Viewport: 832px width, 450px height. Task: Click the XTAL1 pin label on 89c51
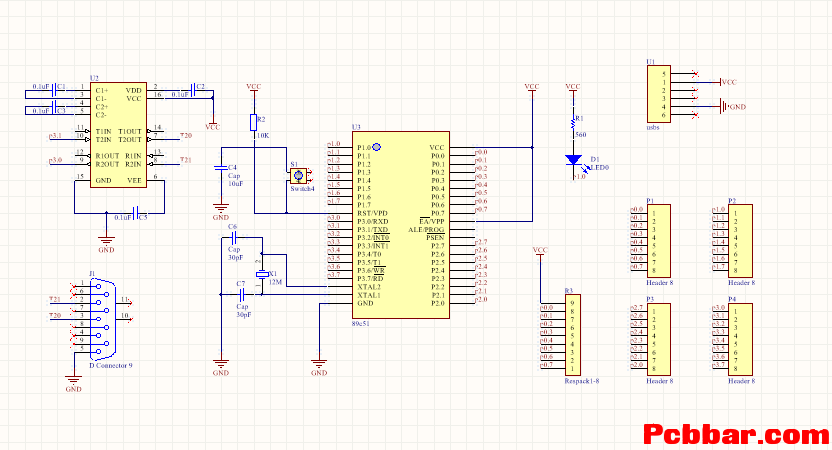(x=369, y=295)
